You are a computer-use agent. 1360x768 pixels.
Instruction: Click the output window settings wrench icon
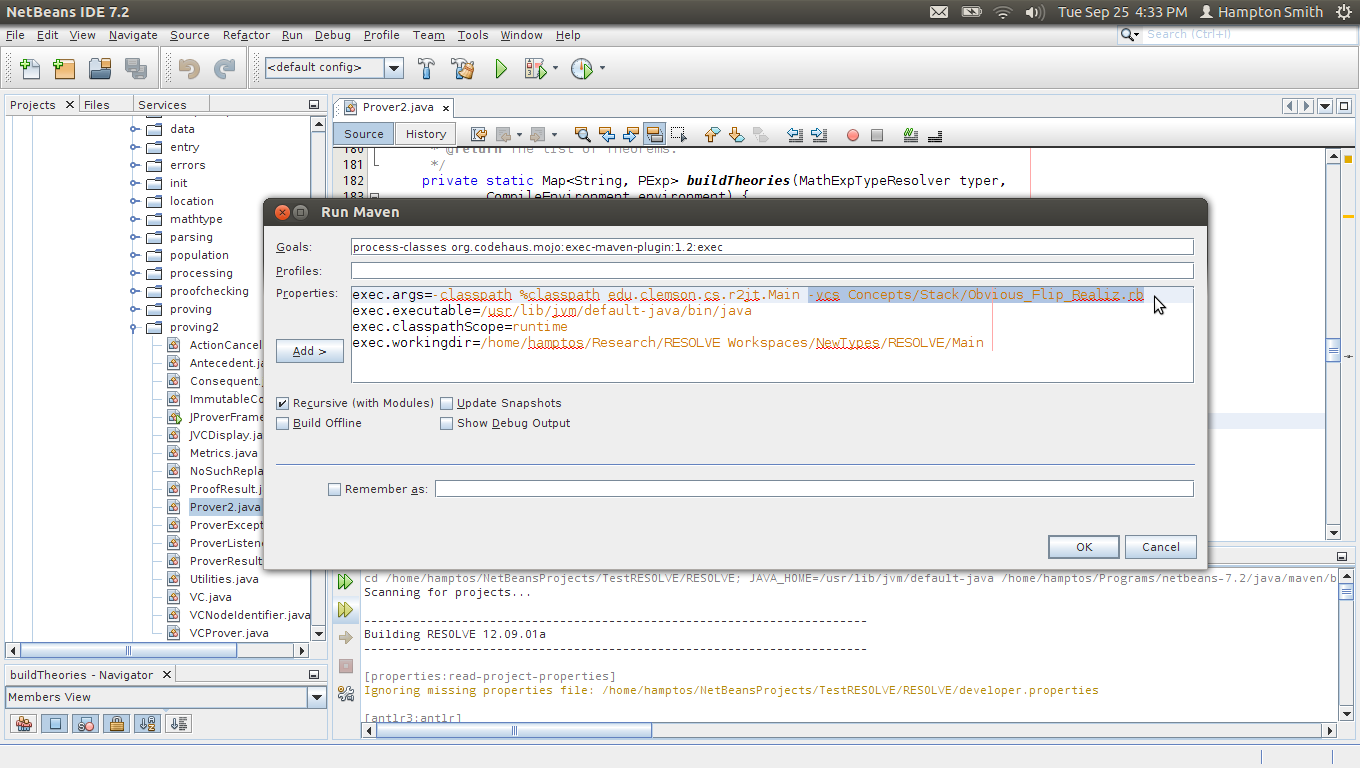[346, 693]
